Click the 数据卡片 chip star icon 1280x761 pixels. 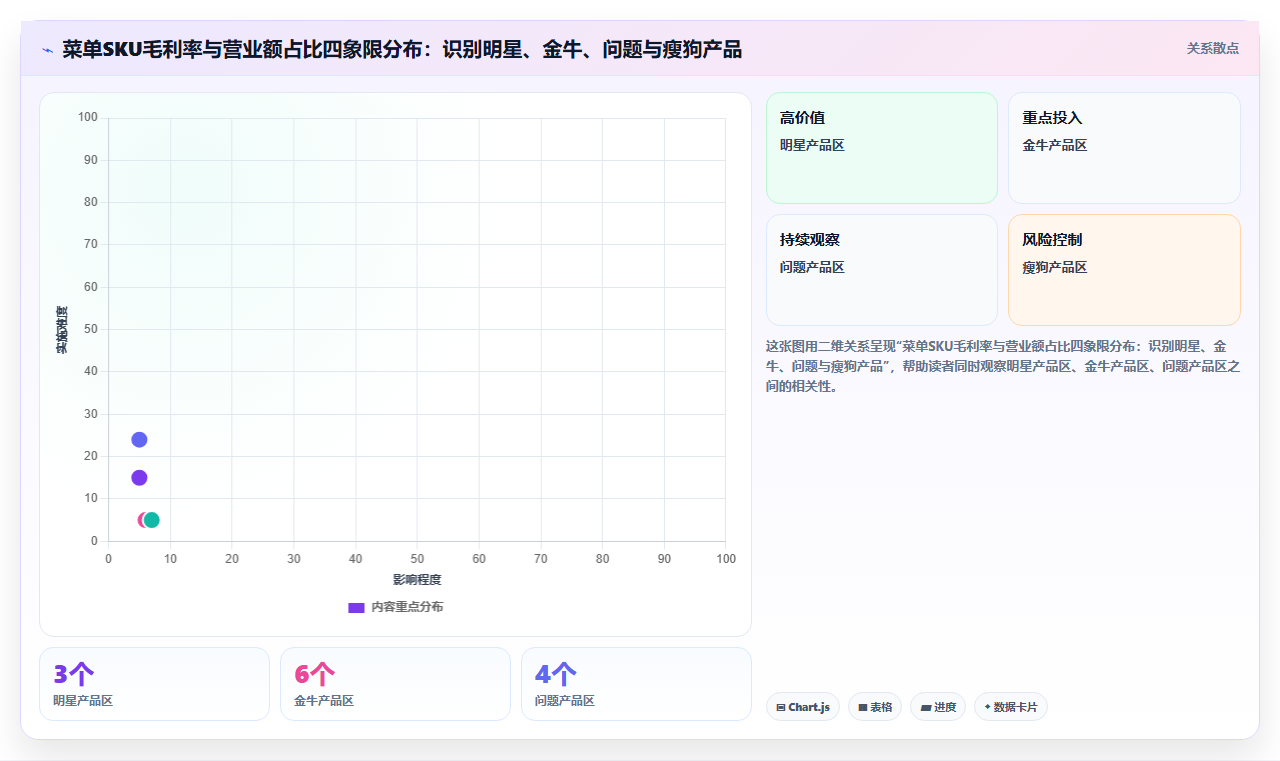pos(987,707)
